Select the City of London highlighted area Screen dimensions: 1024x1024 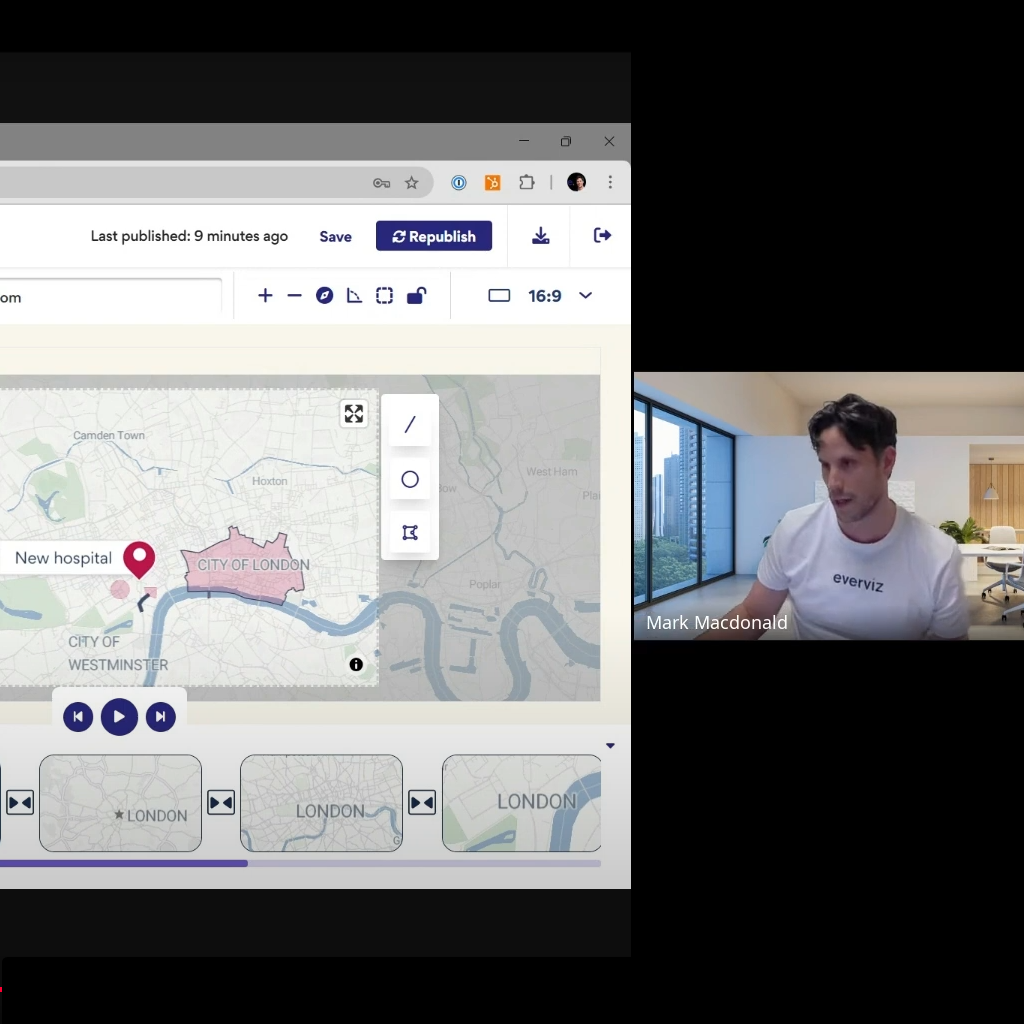point(245,565)
